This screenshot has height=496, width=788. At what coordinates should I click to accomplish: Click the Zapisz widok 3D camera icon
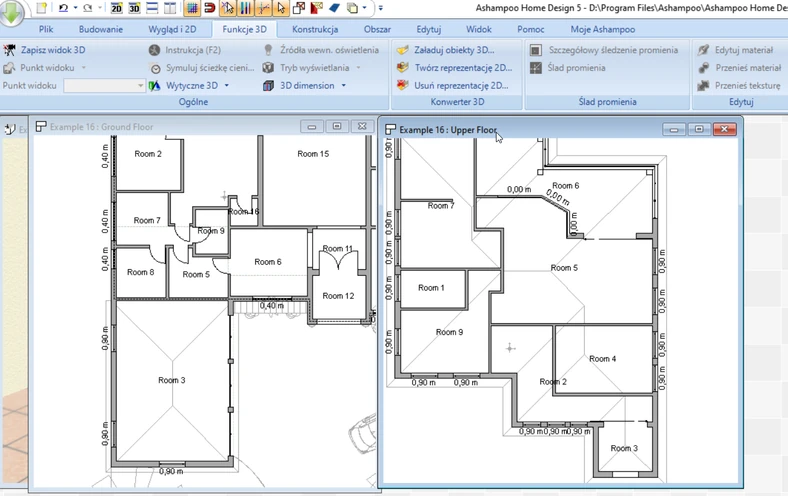pyautogui.click(x=10, y=50)
